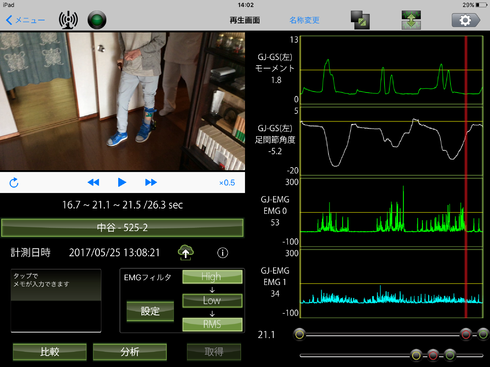This screenshot has width=490, height=367.
Task: Tap the EMG 1 cyan graph
Action: (x=392, y=283)
